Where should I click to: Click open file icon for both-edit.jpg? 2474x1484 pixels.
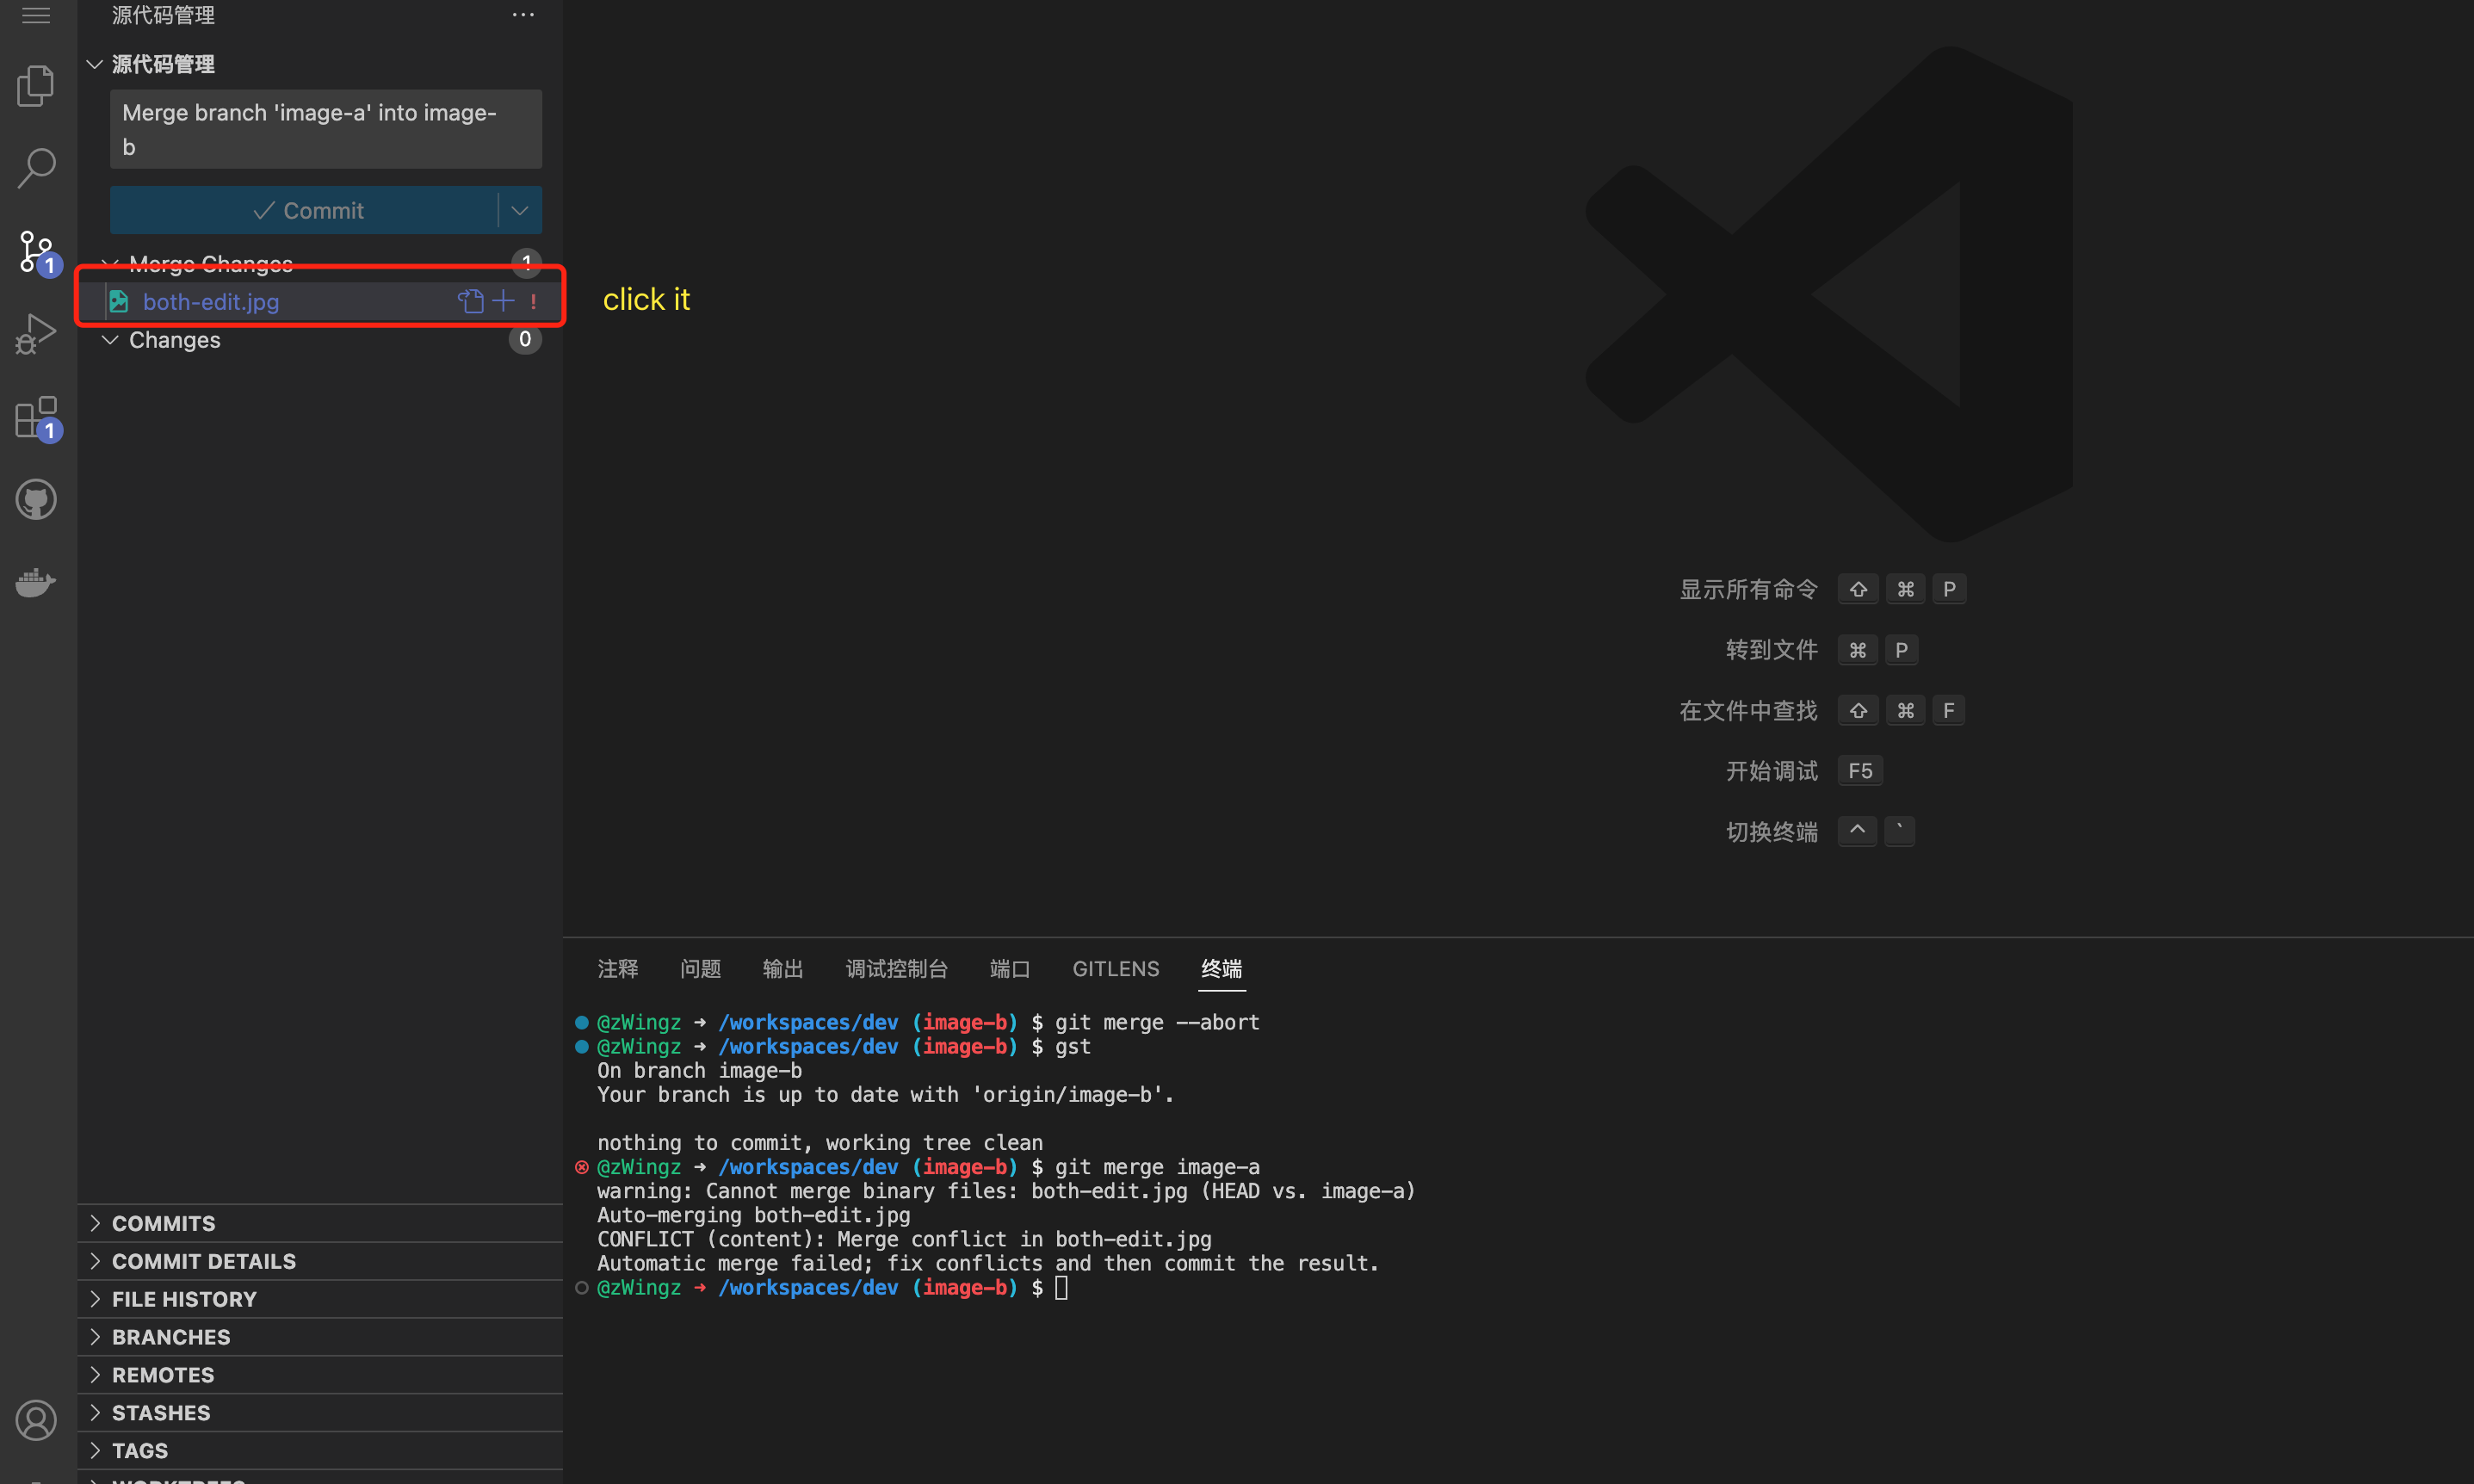pos(471,301)
